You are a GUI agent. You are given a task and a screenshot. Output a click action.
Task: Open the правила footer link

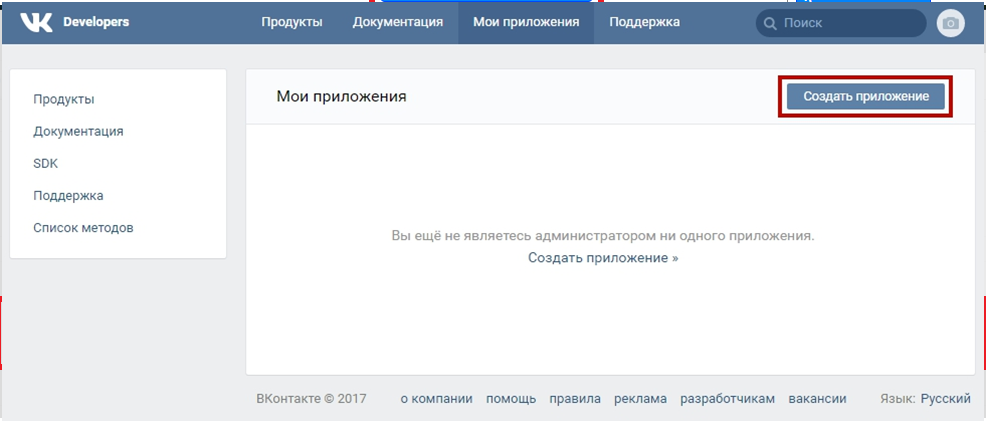point(575,398)
